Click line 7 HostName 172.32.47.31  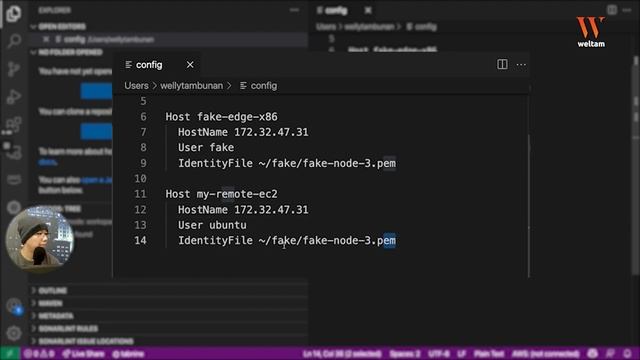(243, 132)
